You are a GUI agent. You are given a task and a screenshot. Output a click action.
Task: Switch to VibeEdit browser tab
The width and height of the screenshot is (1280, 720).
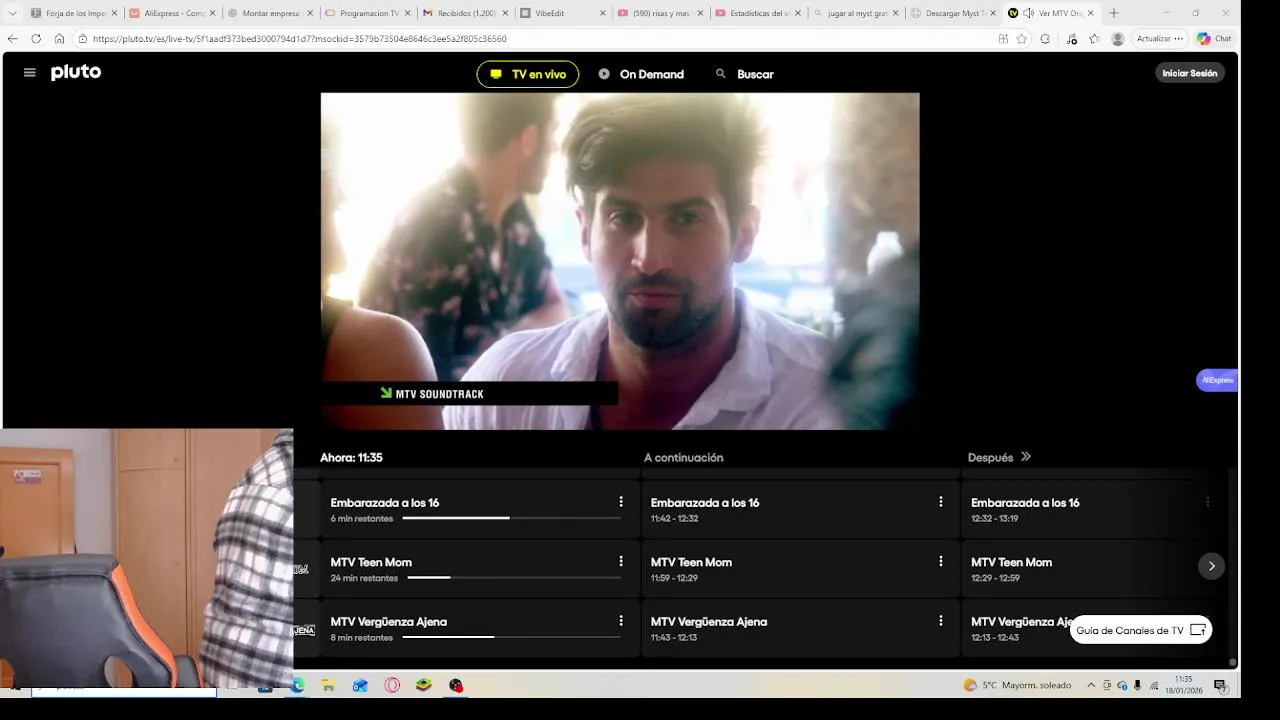563,13
